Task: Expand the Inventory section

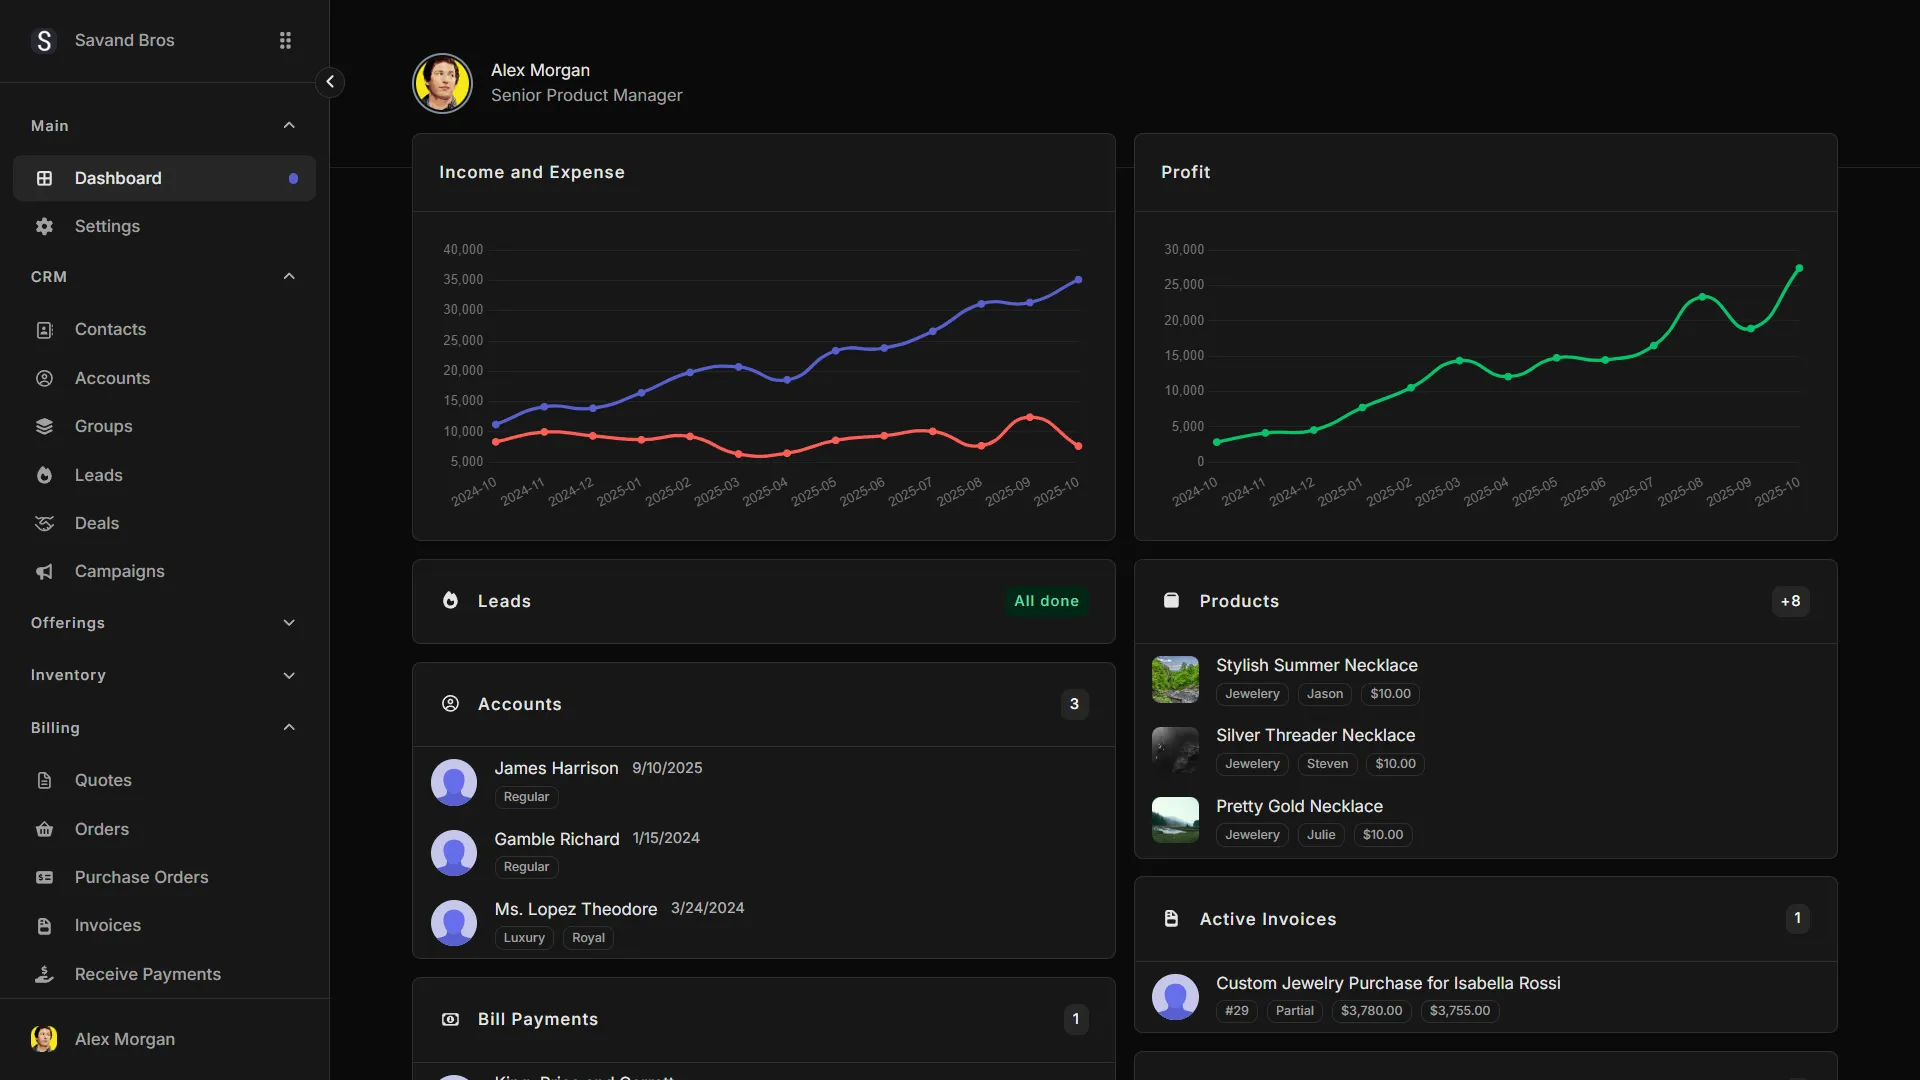Action: click(288, 675)
